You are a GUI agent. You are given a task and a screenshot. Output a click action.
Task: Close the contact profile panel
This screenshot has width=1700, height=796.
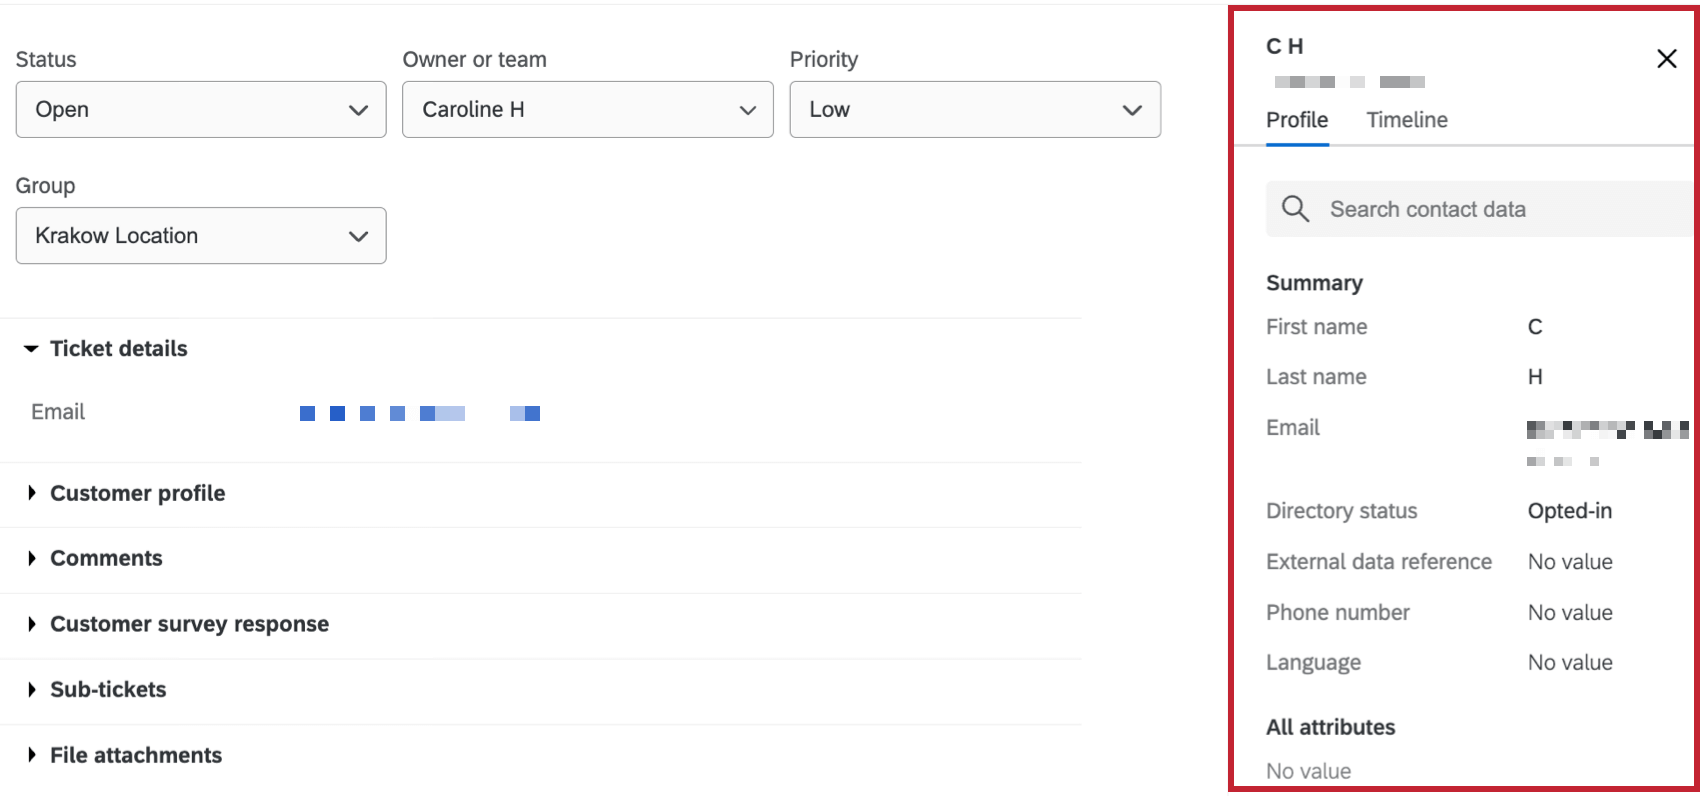coord(1666,59)
